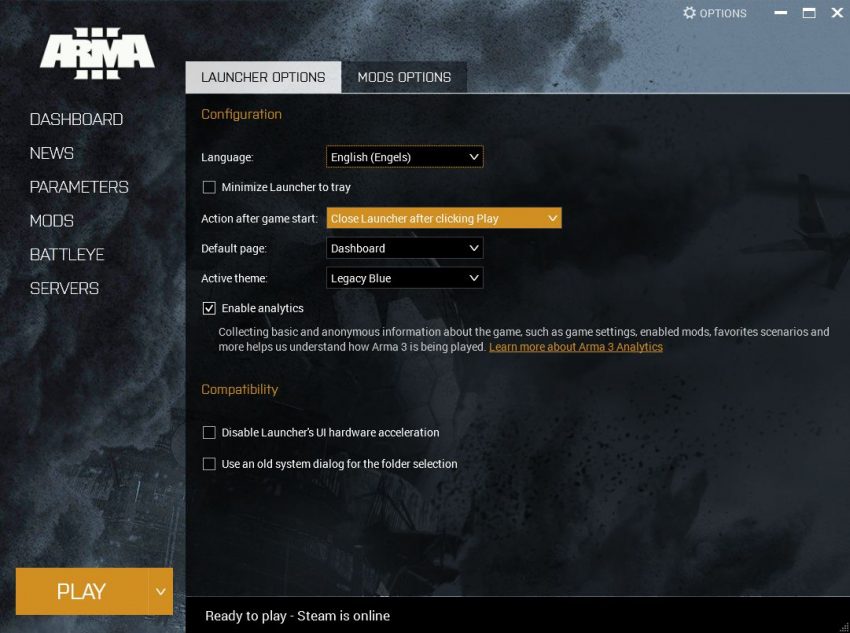The width and height of the screenshot is (850, 633).
Task: Select the LAUNCHER OPTIONS tab
Action: pos(263,76)
